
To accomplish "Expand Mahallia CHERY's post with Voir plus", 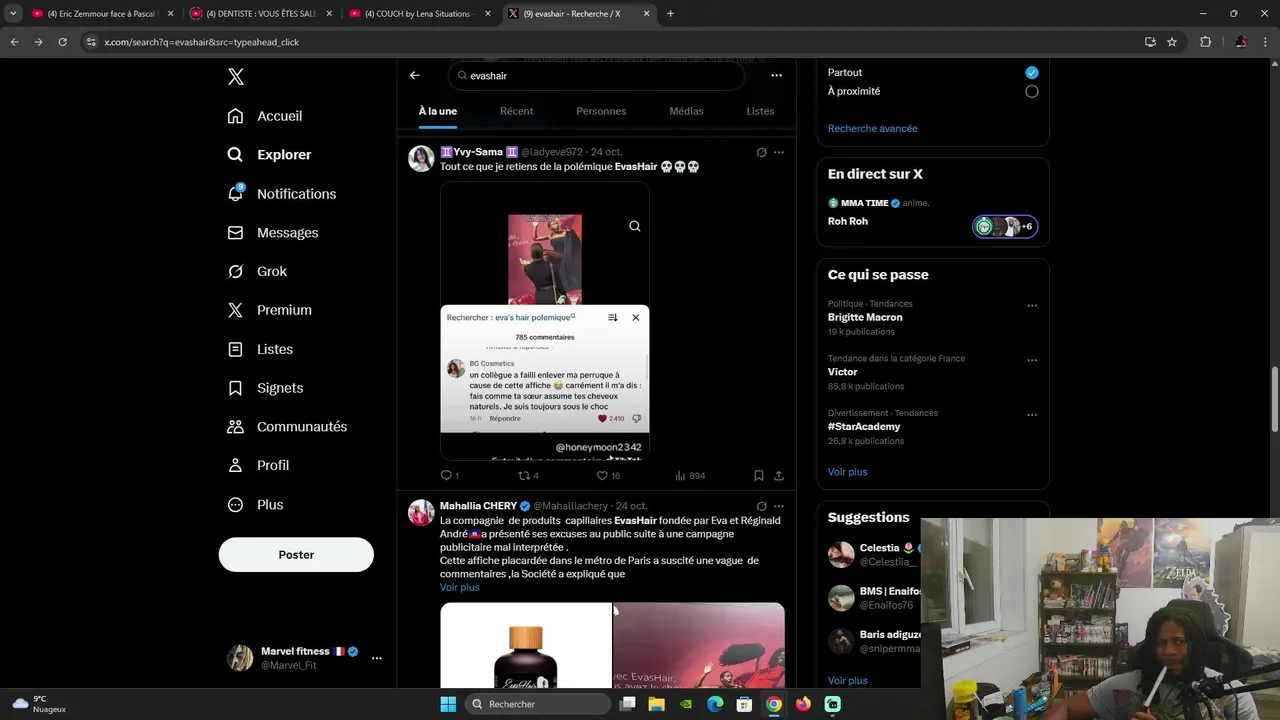I will coord(460,587).
